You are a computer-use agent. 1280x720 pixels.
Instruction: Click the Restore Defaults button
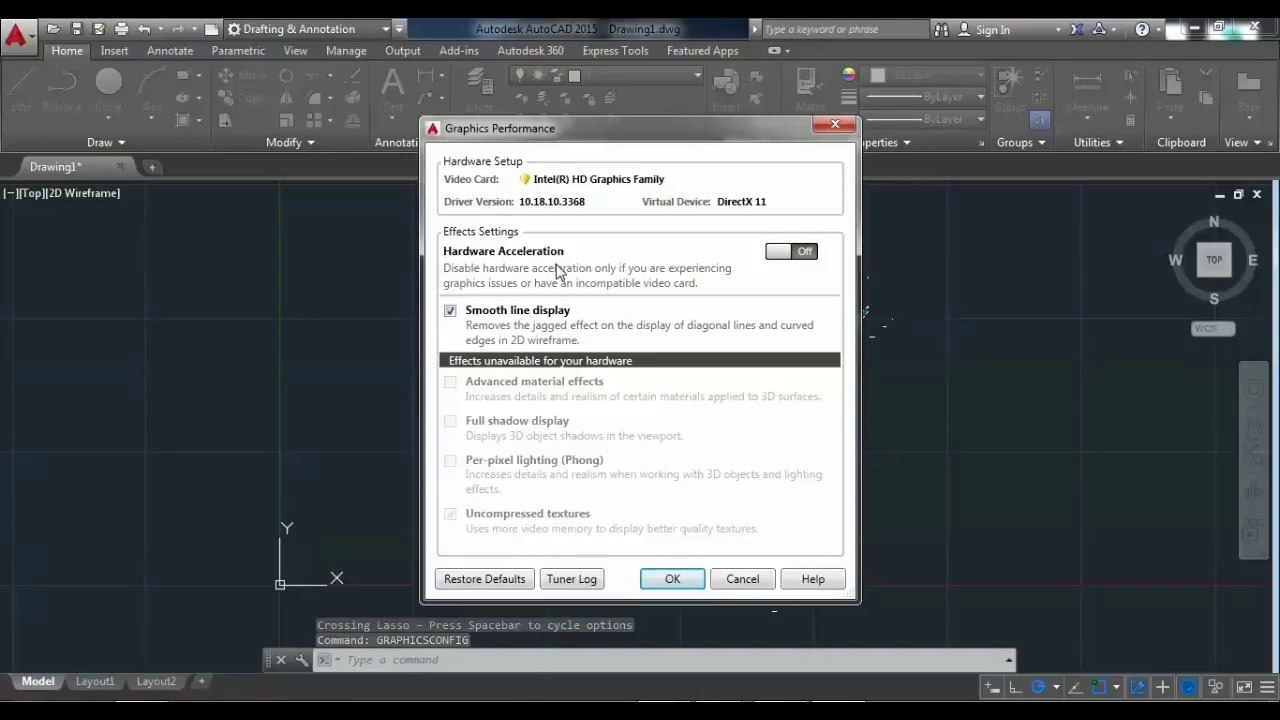[485, 579]
